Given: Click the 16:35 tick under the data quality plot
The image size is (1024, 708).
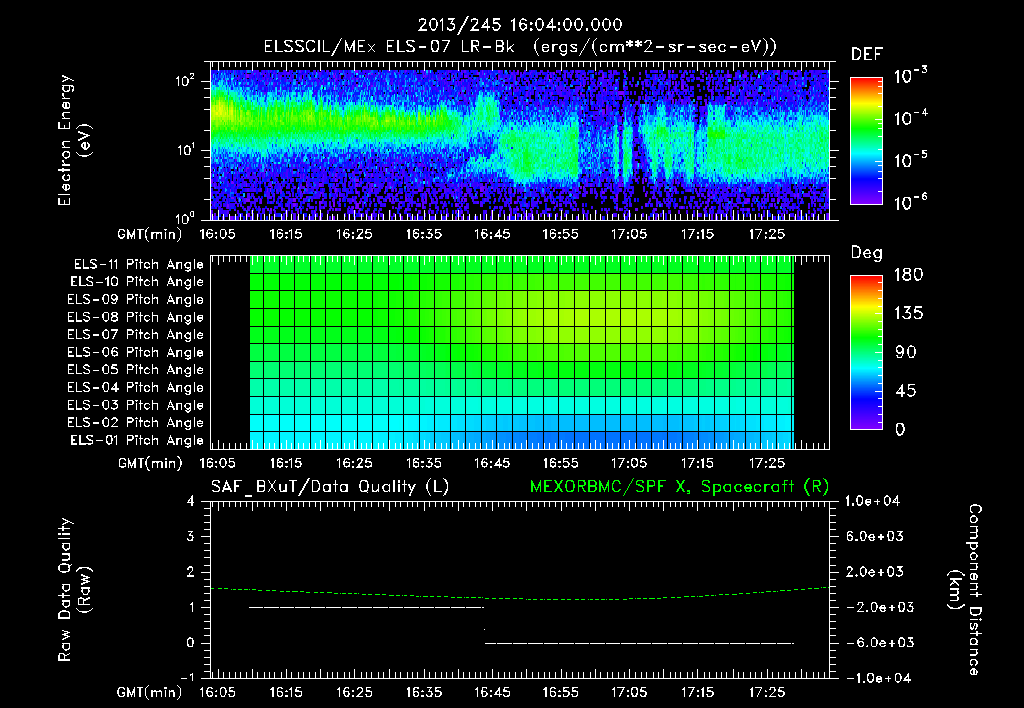Looking at the screenshot, I should 423,692.
